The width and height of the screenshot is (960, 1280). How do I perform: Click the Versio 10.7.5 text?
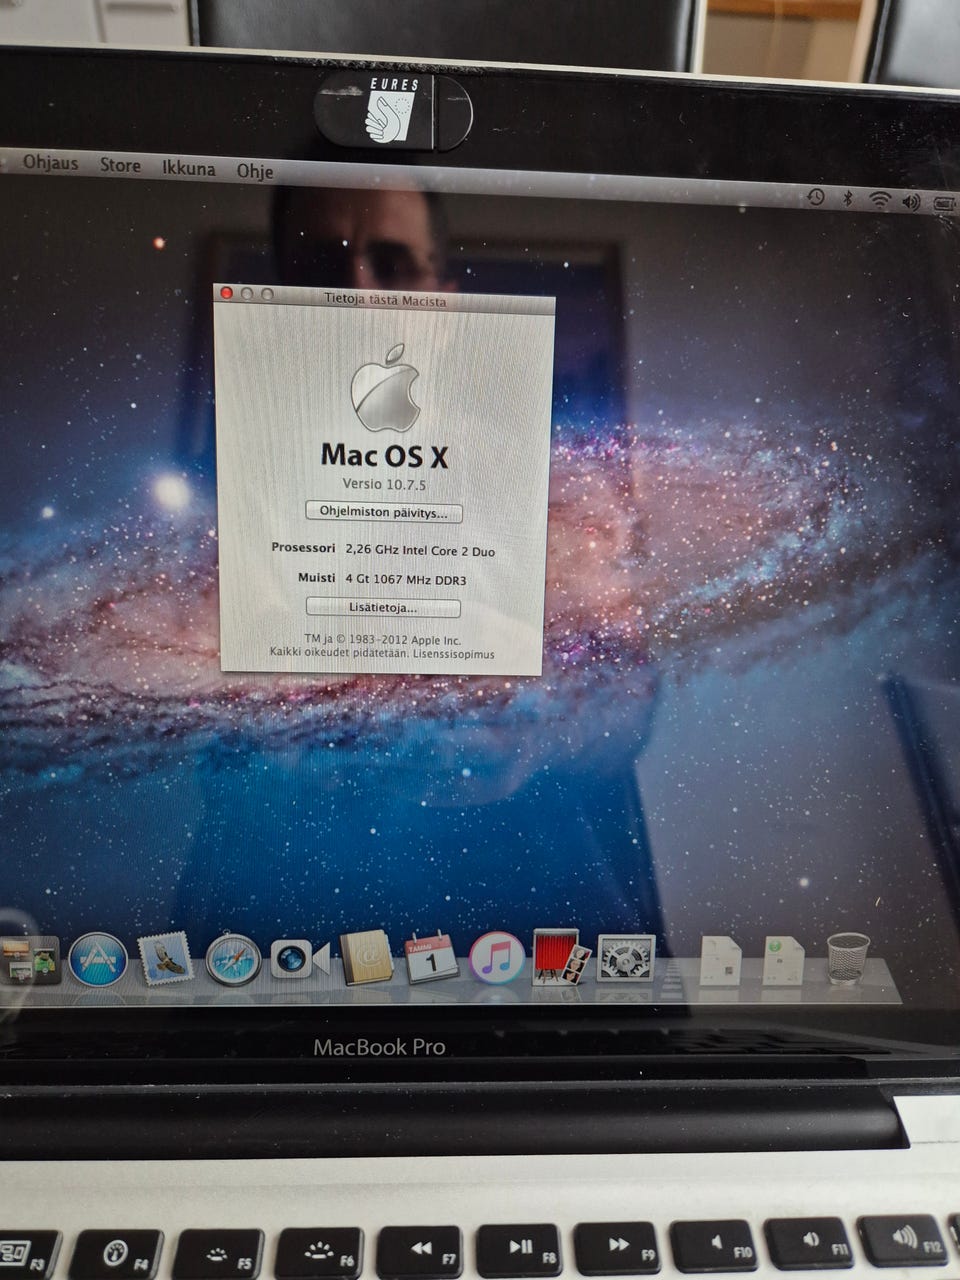coord(385,484)
